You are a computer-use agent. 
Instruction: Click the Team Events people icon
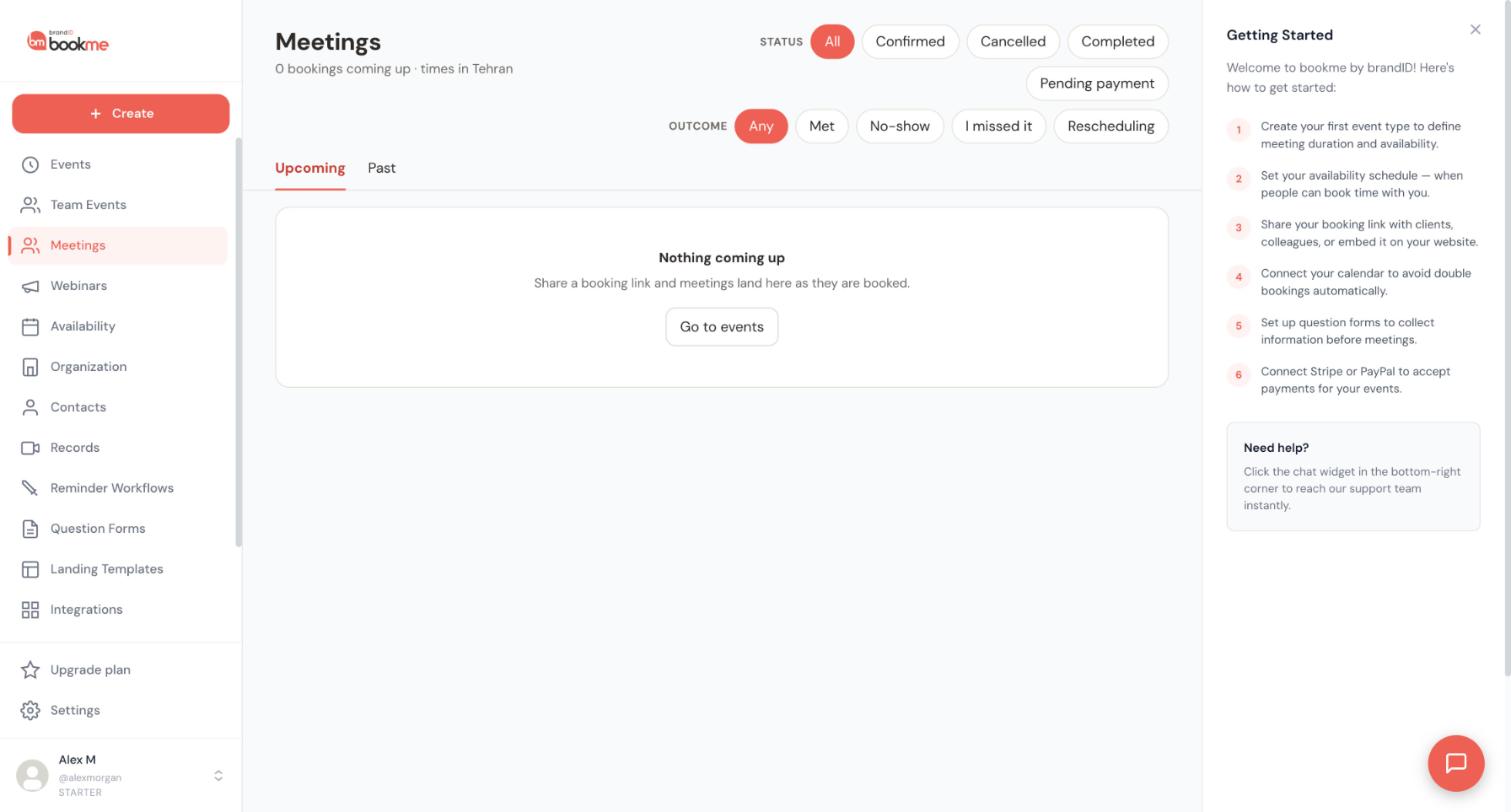[30, 205]
